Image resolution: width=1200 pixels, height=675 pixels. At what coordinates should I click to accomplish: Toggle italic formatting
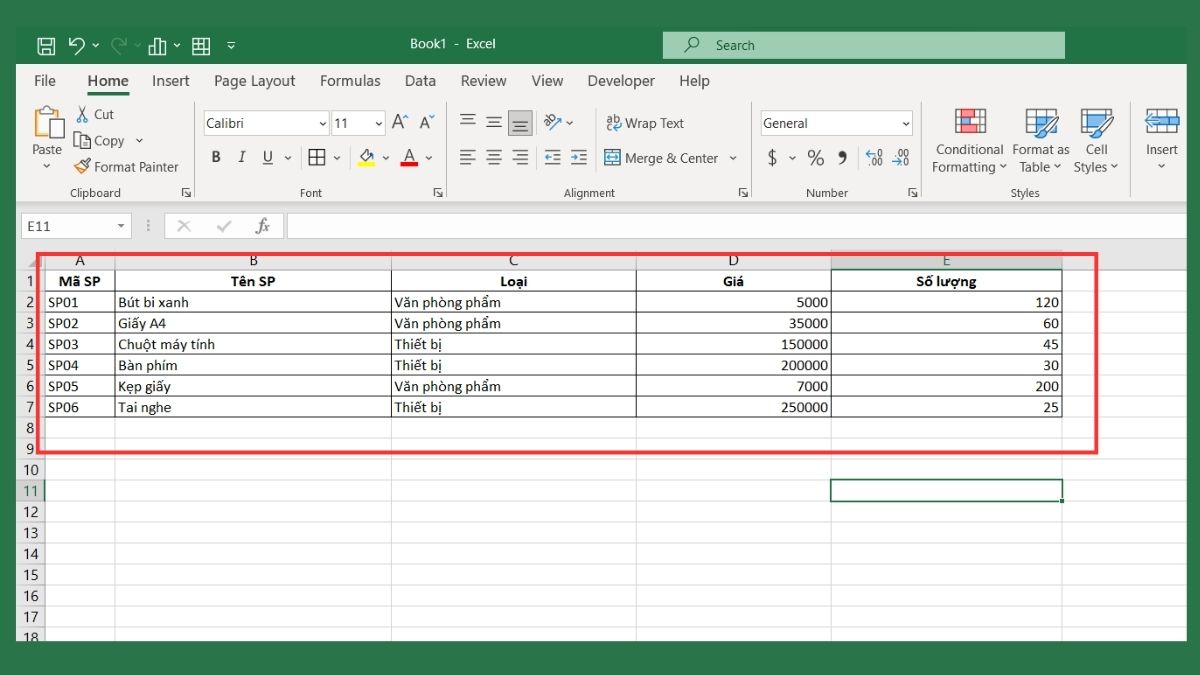(x=241, y=157)
